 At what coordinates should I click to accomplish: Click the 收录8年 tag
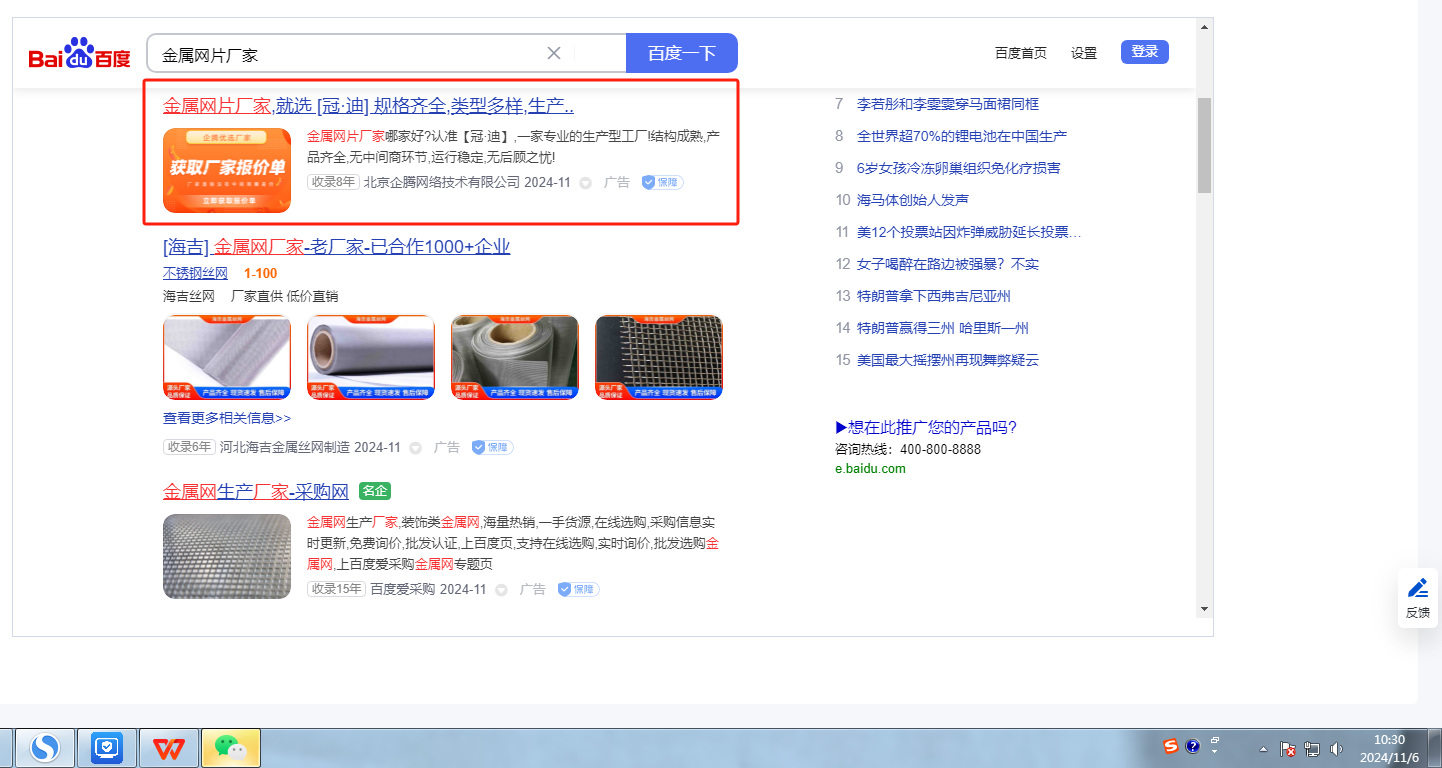[x=333, y=182]
